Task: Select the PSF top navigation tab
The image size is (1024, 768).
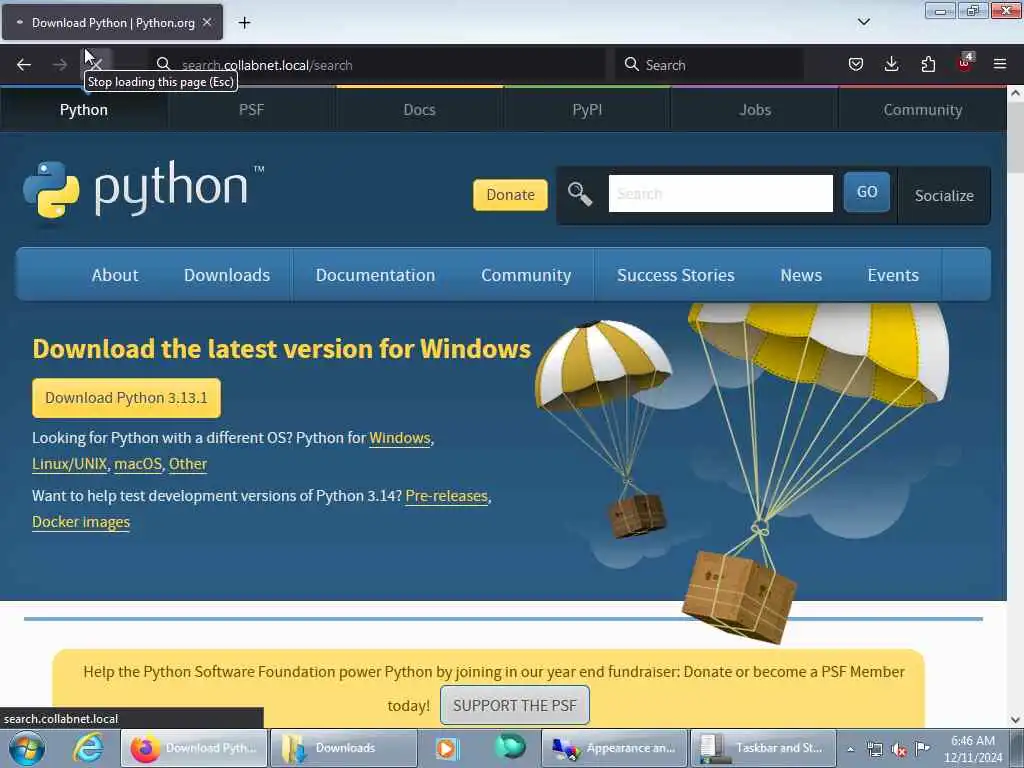Action: (x=251, y=110)
